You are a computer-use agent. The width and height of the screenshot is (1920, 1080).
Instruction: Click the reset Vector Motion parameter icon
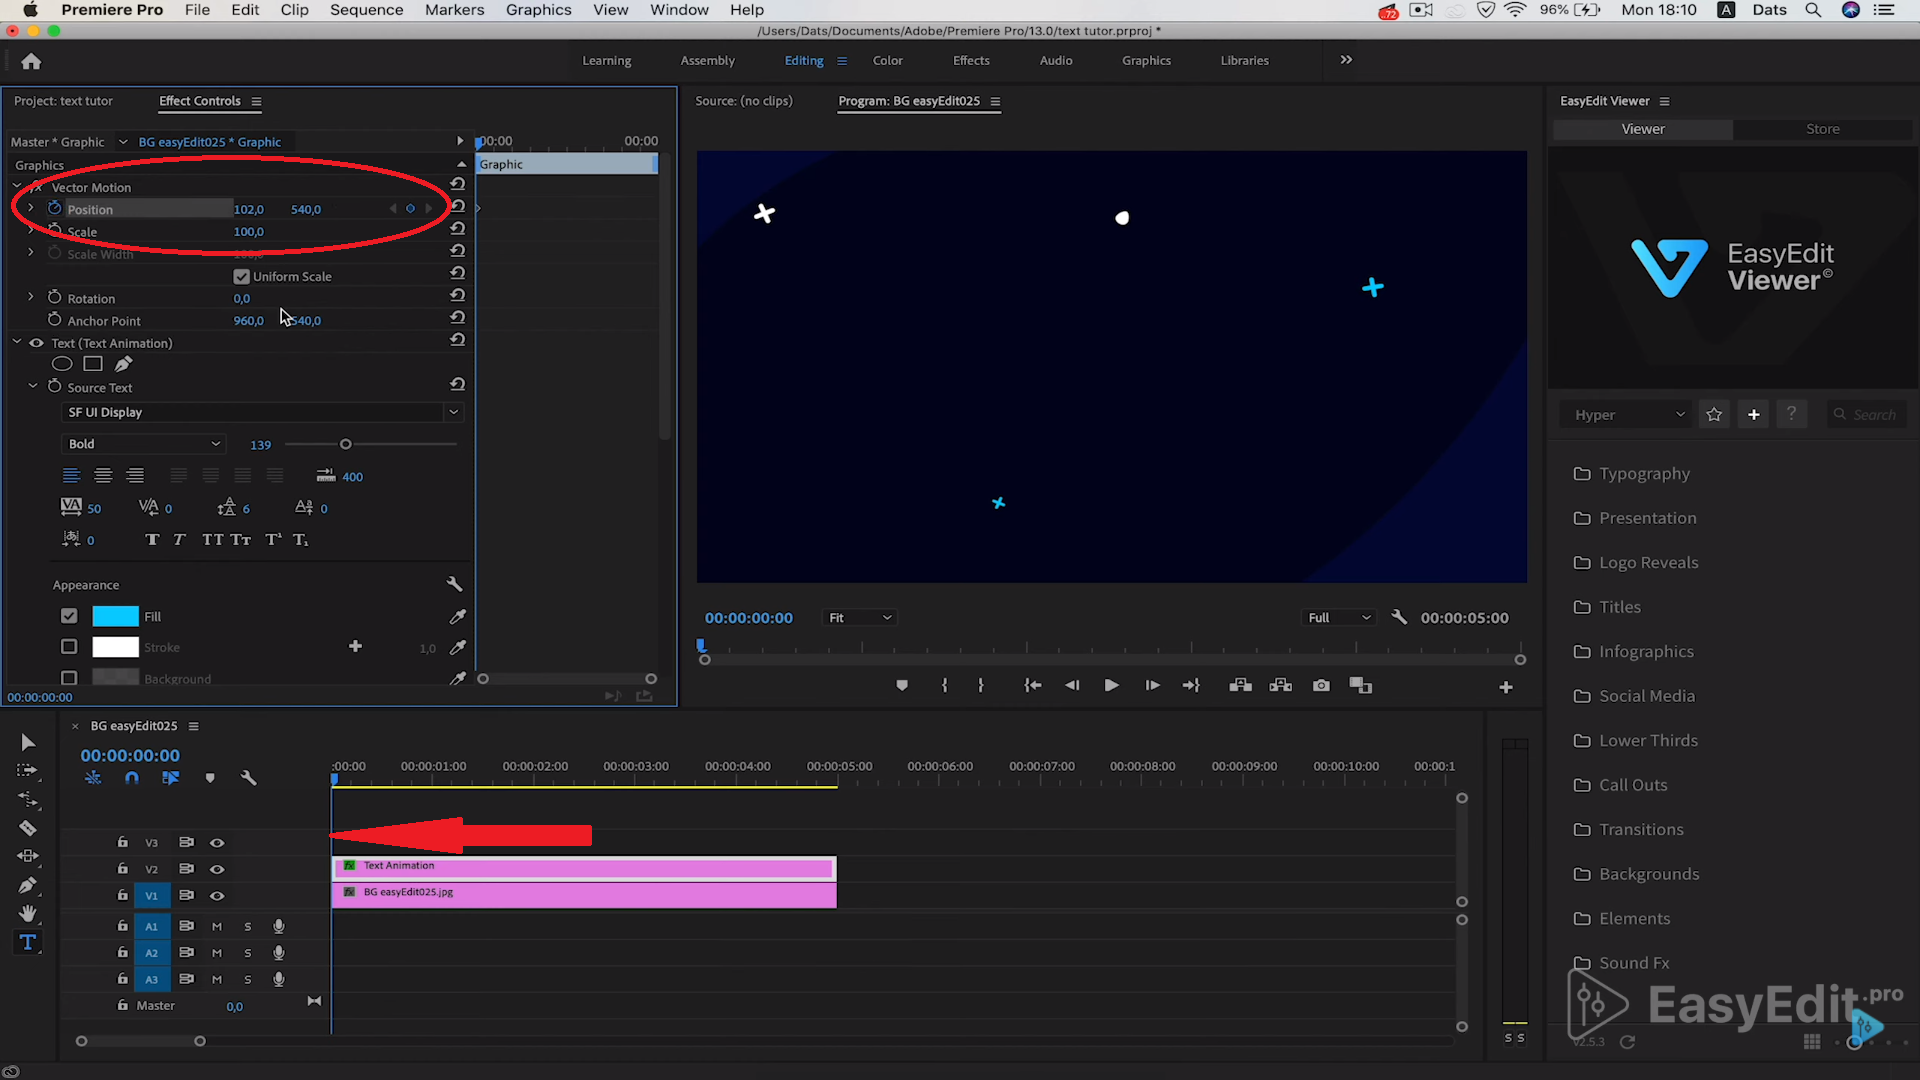456,185
